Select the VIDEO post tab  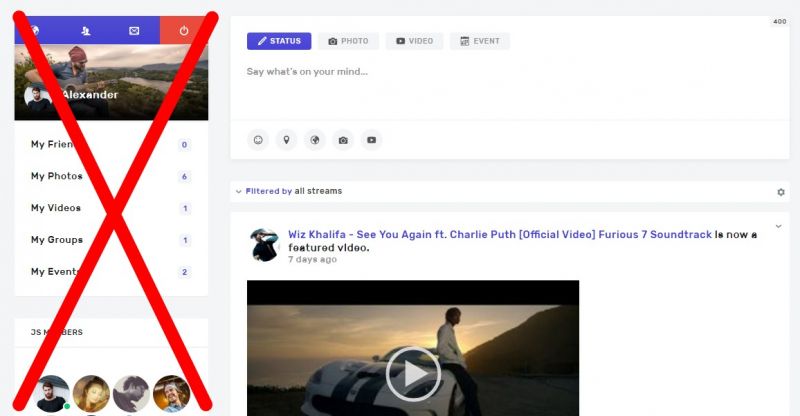click(414, 41)
